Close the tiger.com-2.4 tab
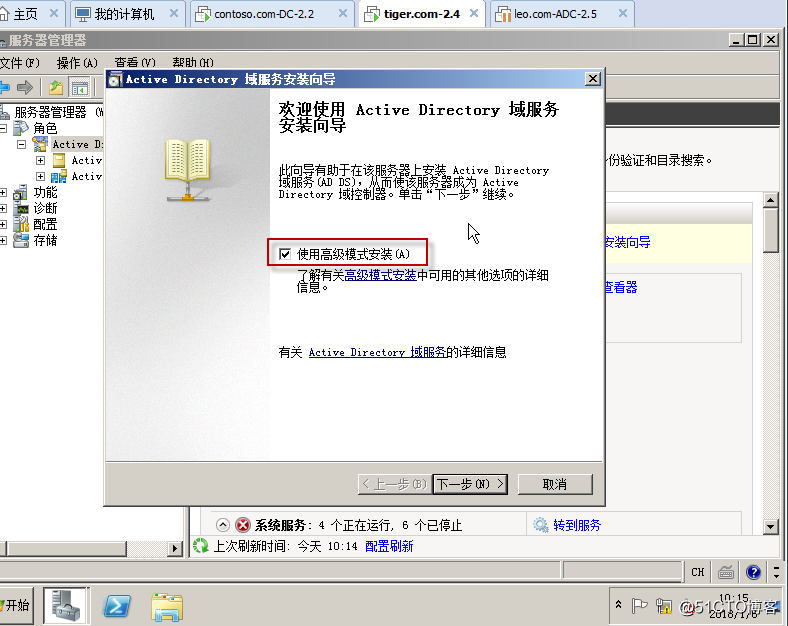Screen dimensions: 788x626 [473, 14]
